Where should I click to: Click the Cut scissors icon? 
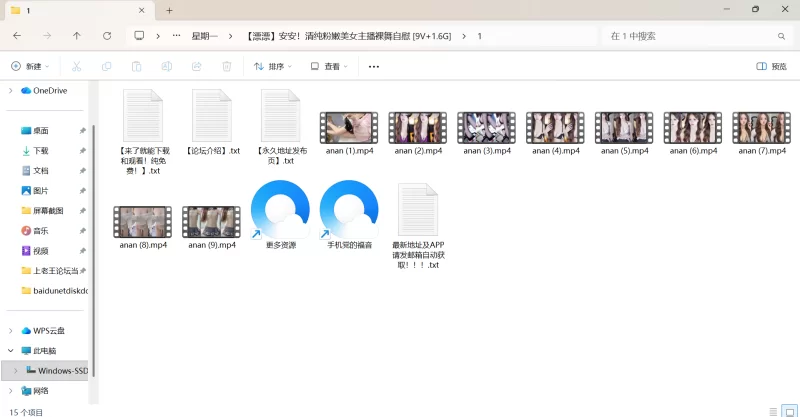click(77, 66)
